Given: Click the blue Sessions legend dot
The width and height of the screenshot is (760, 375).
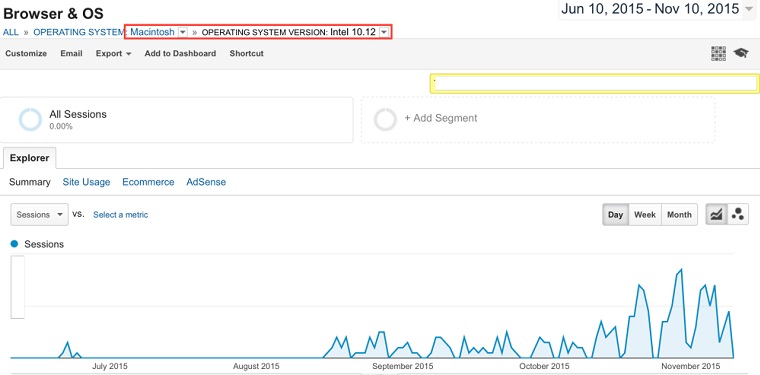Looking at the screenshot, I should click(x=14, y=244).
